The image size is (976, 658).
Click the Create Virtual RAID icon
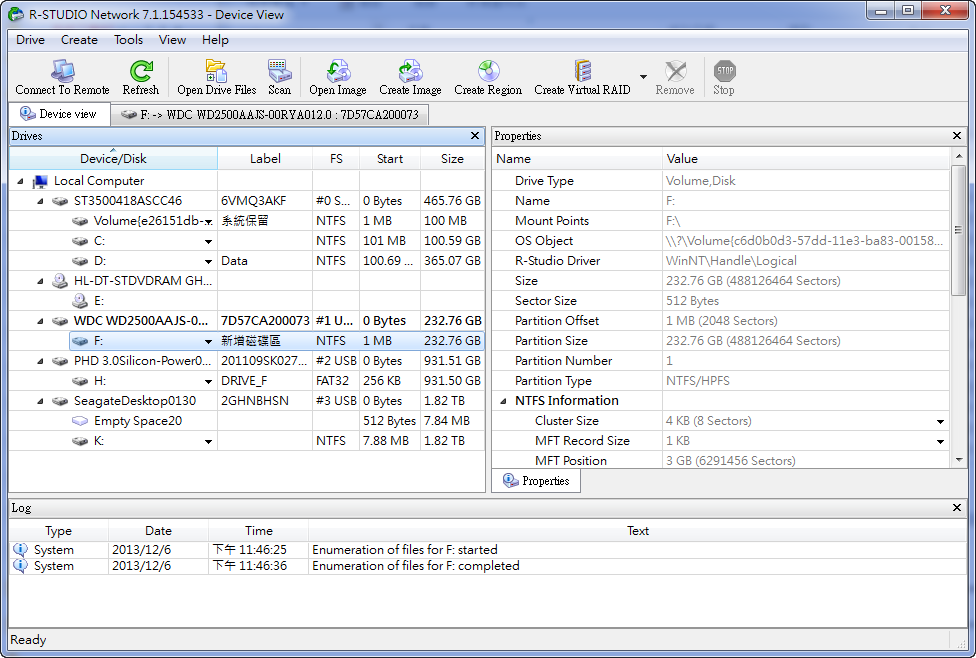(583, 71)
